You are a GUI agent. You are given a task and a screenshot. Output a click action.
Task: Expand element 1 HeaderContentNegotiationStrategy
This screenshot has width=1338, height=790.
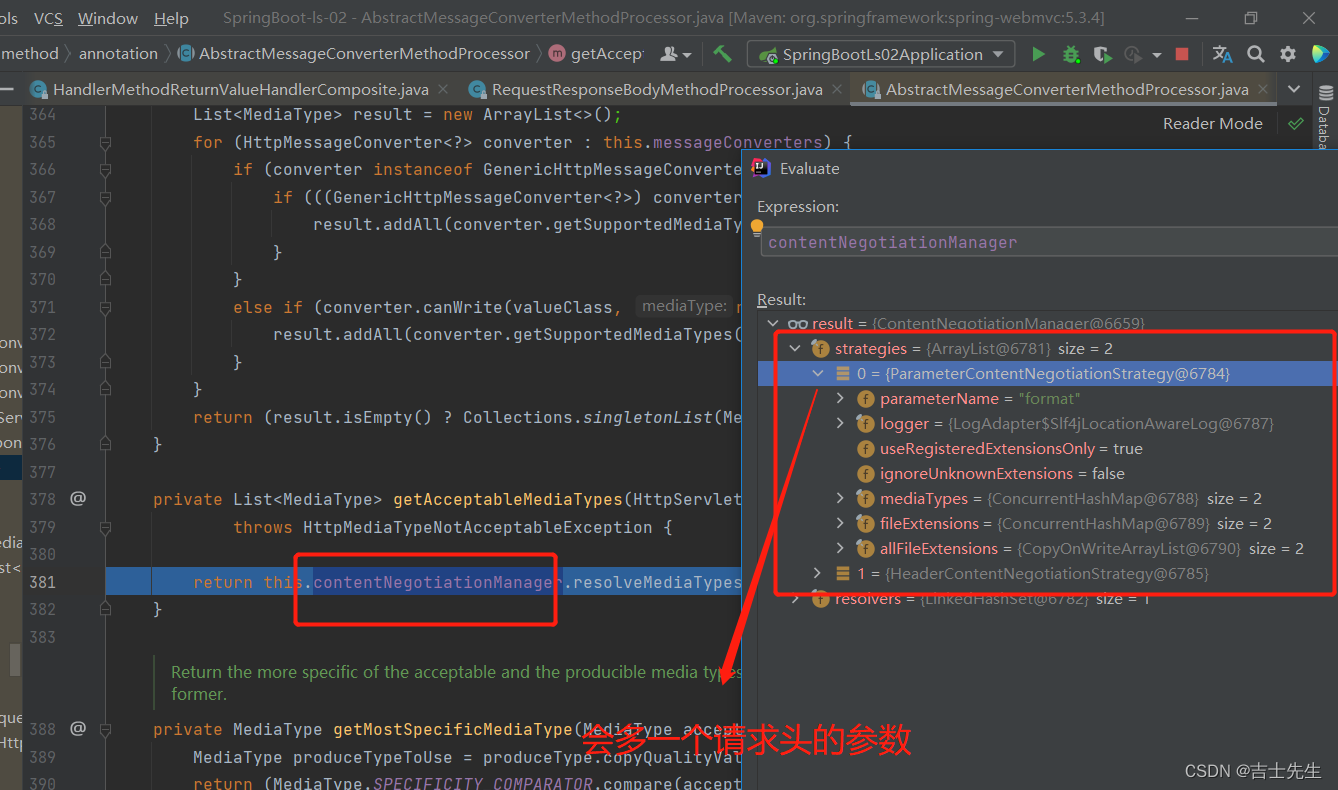818,573
